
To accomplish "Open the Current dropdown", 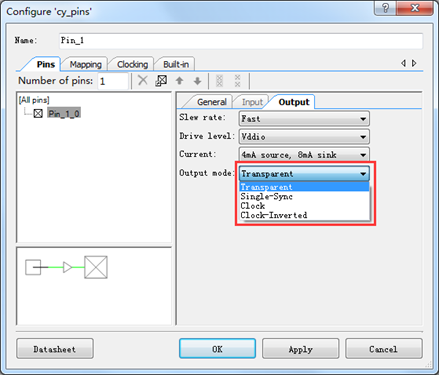I will [304, 155].
